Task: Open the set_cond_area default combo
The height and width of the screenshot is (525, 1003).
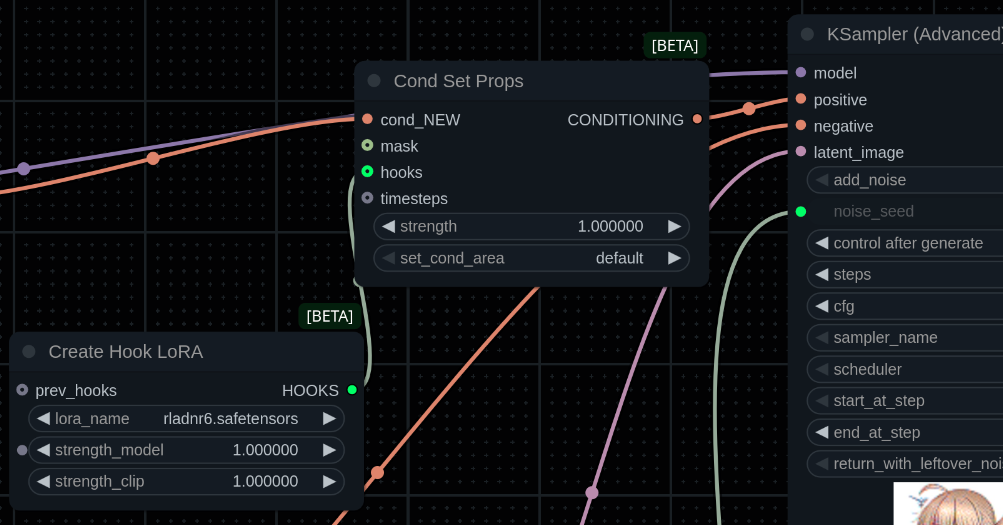Action: [x=532, y=258]
